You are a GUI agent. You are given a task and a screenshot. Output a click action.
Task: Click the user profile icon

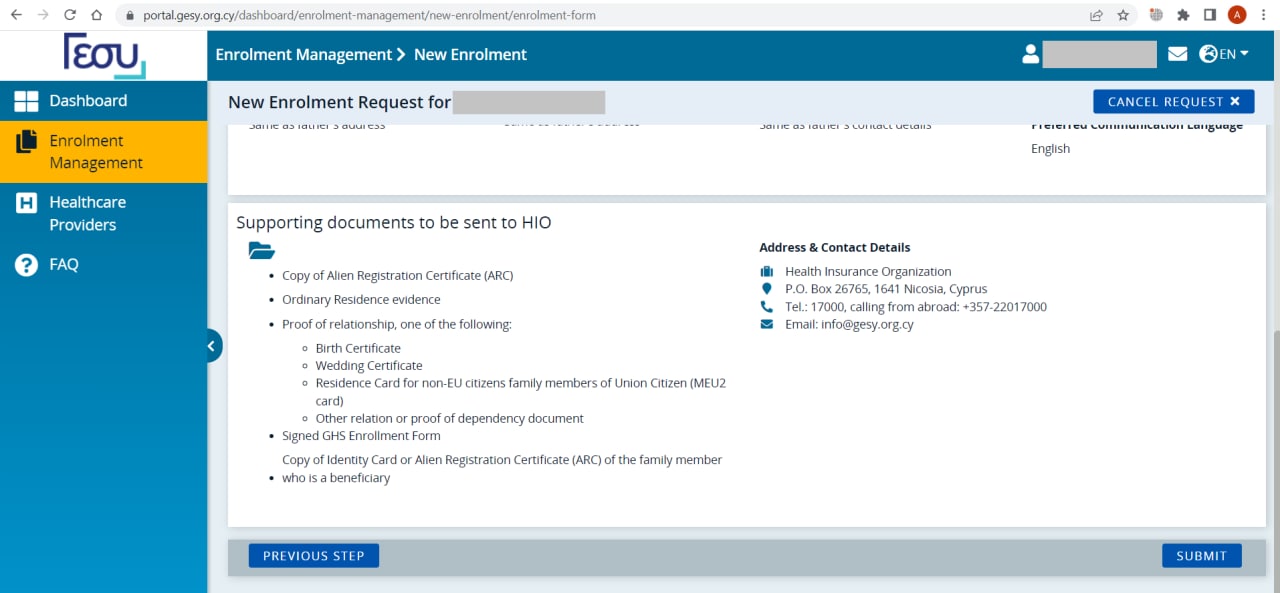(1031, 54)
